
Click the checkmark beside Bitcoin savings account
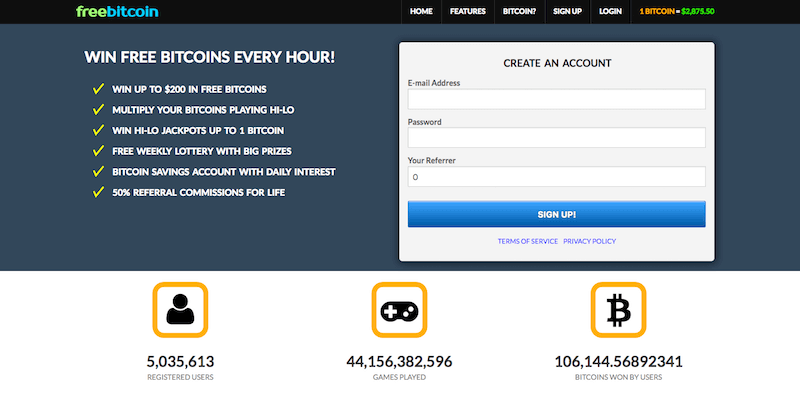click(98, 171)
